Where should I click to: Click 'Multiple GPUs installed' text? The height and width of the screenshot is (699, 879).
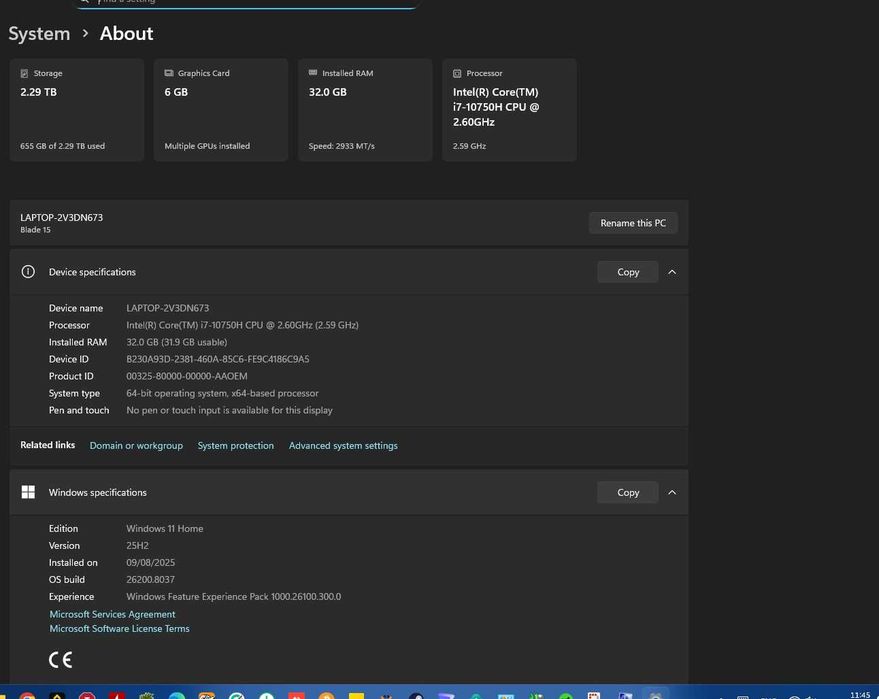pos(207,146)
